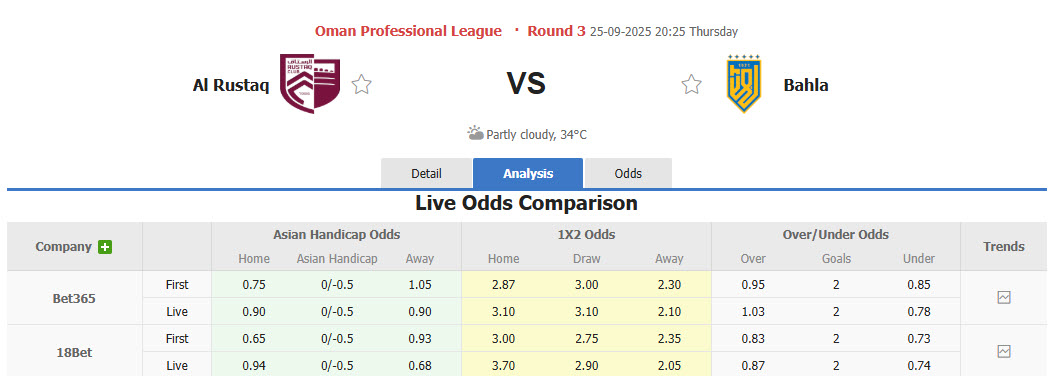
Task: Click Bet365 first Over odds 0.95
Action: [753, 285]
